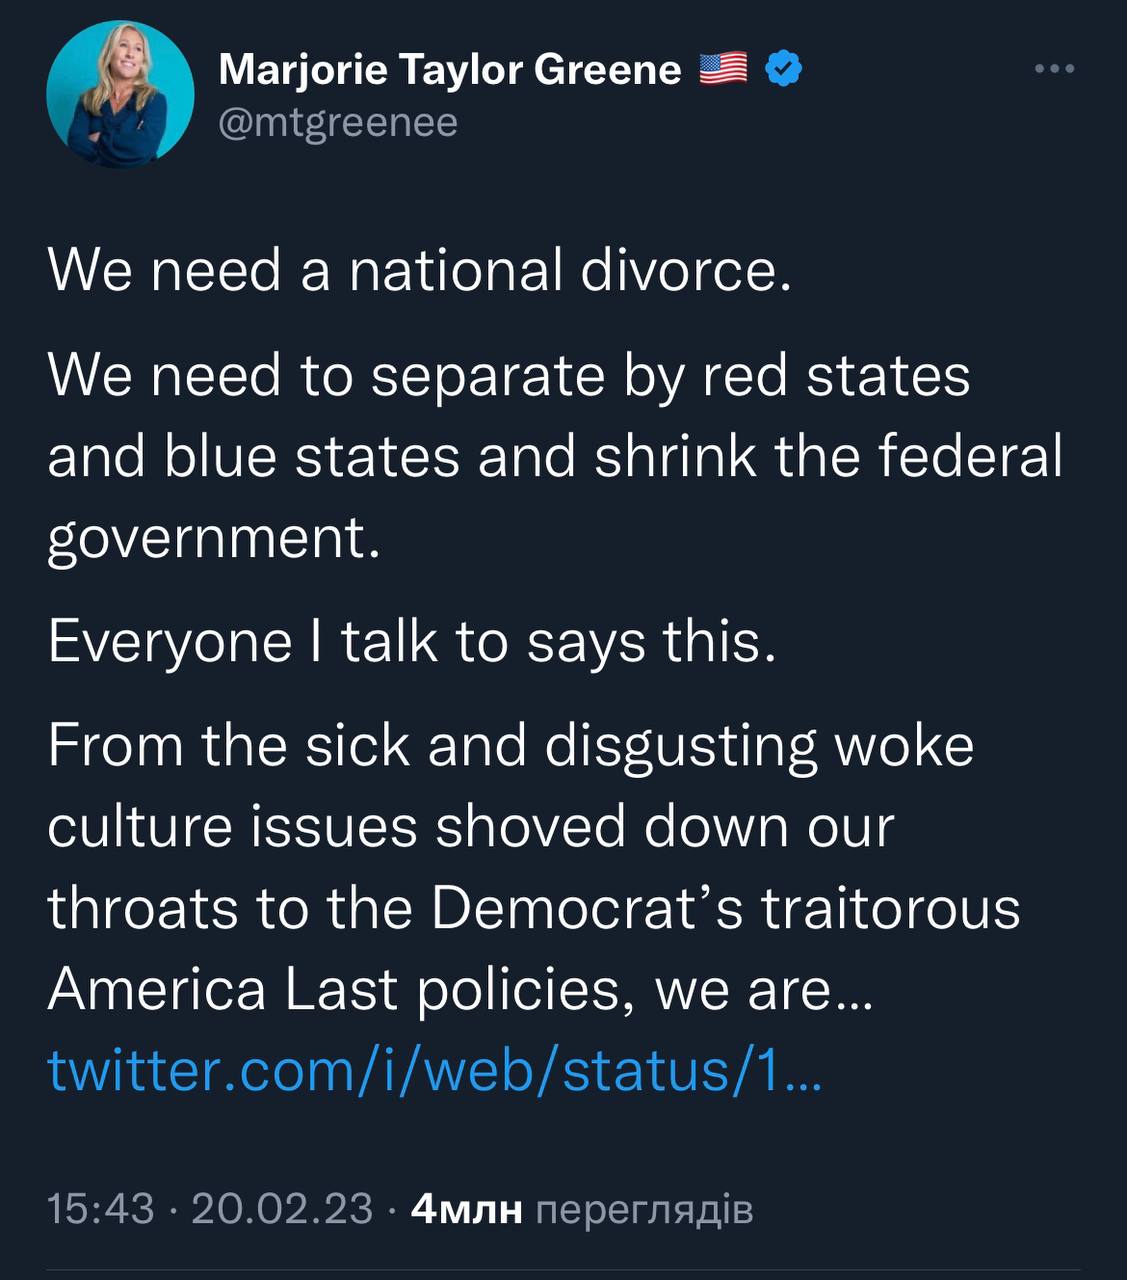Click the blue verified checkmark badge
The height and width of the screenshot is (1280, 1127).
pyautogui.click(x=783, y=69)
